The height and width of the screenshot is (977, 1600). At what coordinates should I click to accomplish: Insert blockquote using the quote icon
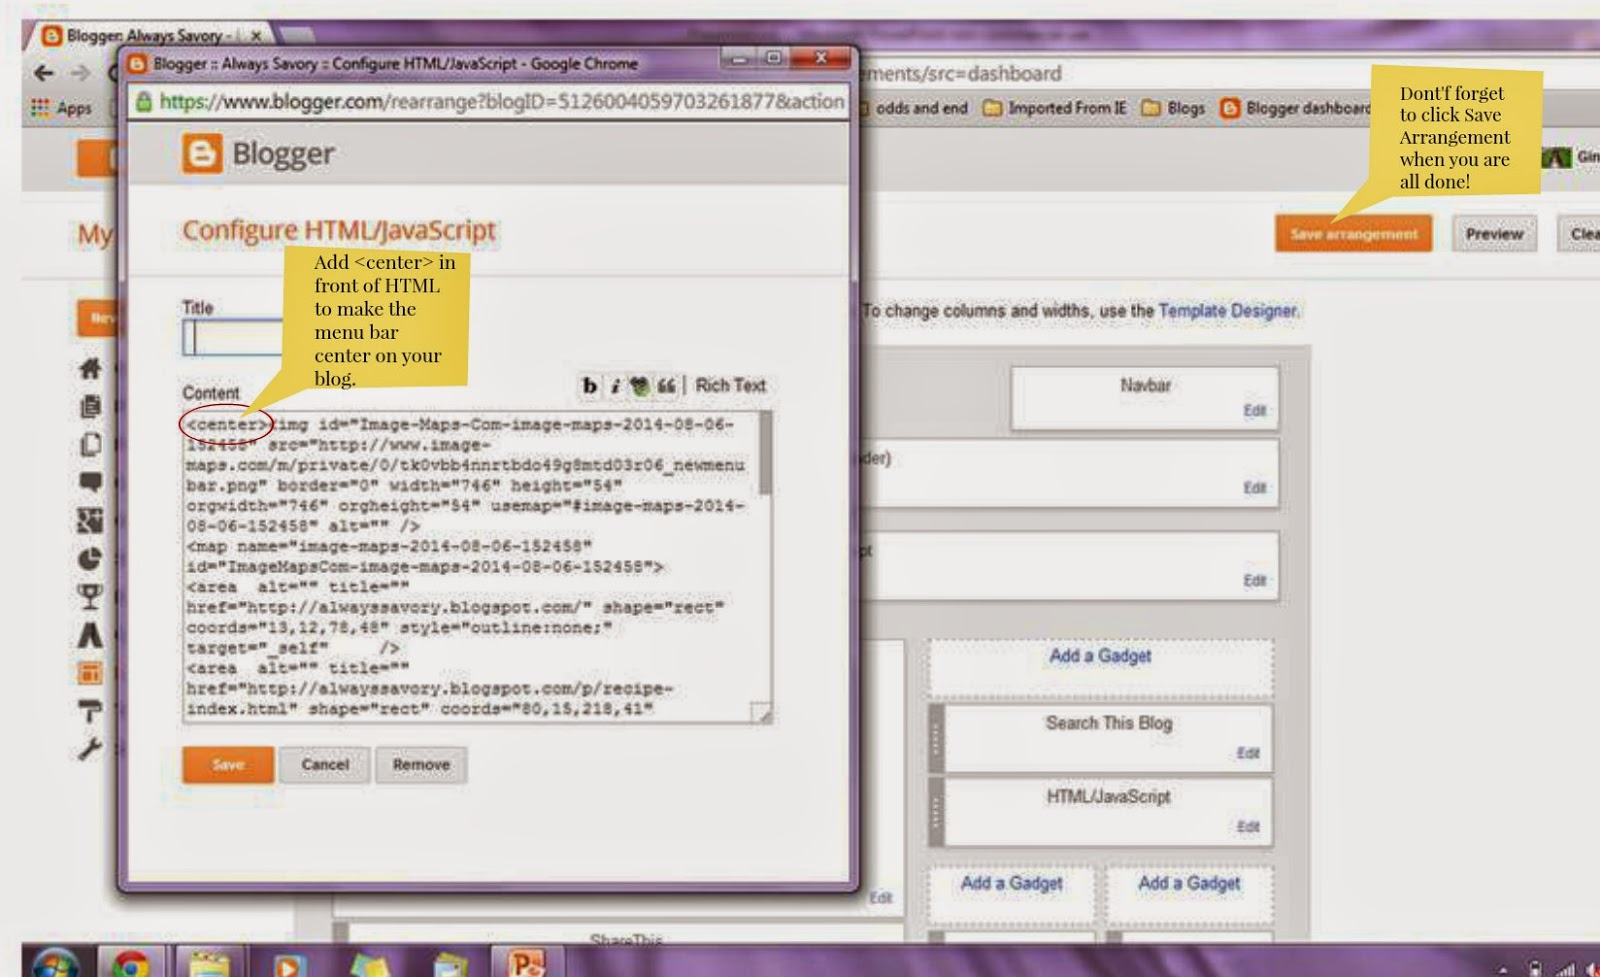click(666, 386)
